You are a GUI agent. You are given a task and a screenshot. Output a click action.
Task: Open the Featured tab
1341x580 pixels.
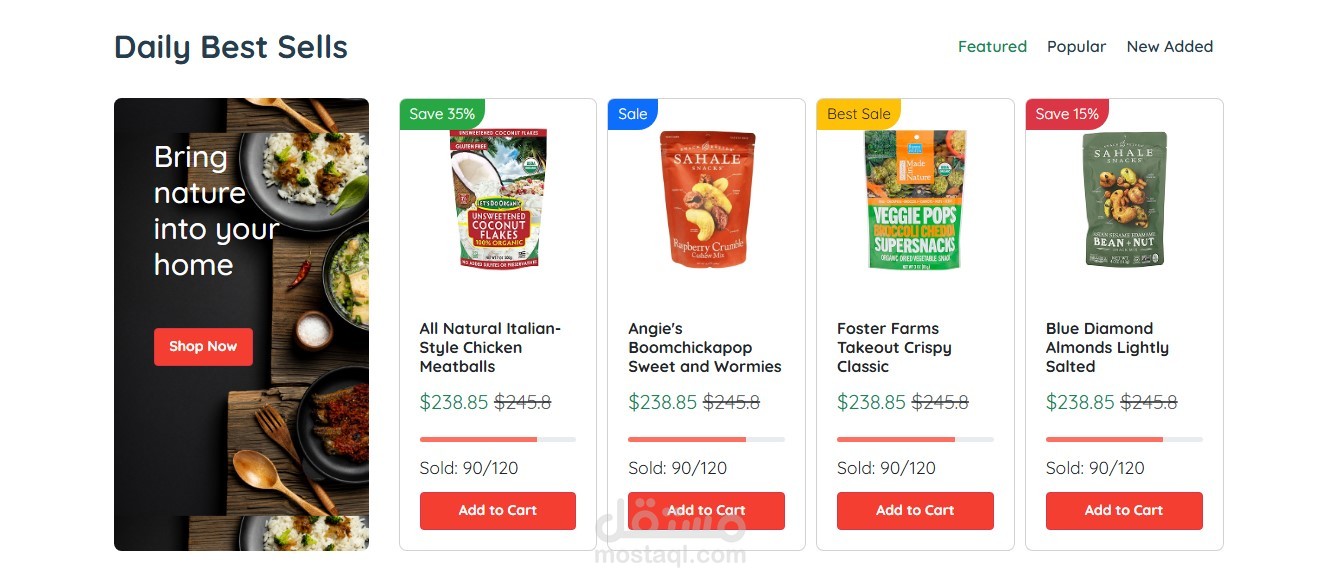tap(992, 46)
